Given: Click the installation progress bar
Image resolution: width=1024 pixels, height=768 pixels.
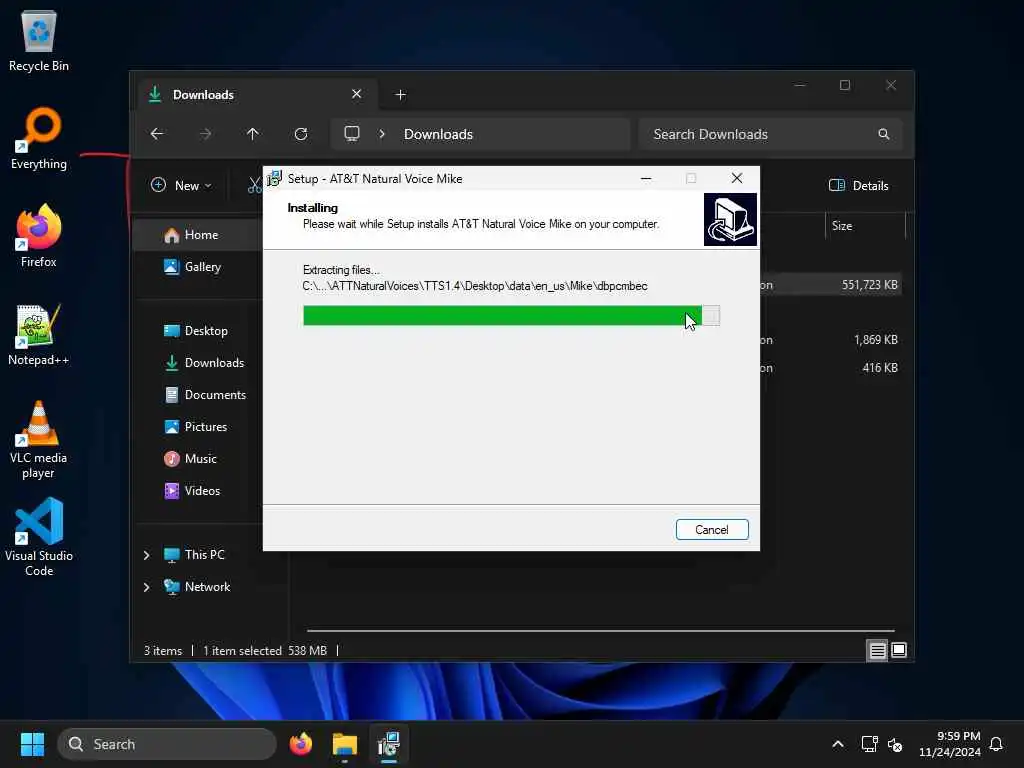Looking at the screenshot, I should [x=511, y=315].
